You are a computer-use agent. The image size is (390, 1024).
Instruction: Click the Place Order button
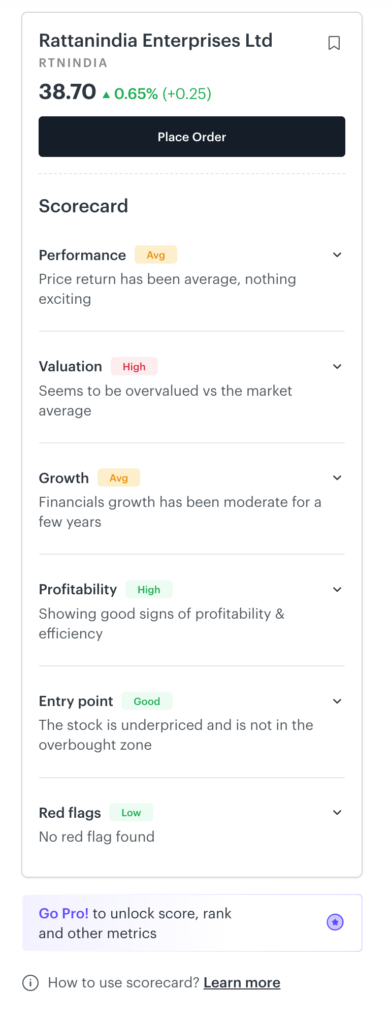(x=192, y=136)
